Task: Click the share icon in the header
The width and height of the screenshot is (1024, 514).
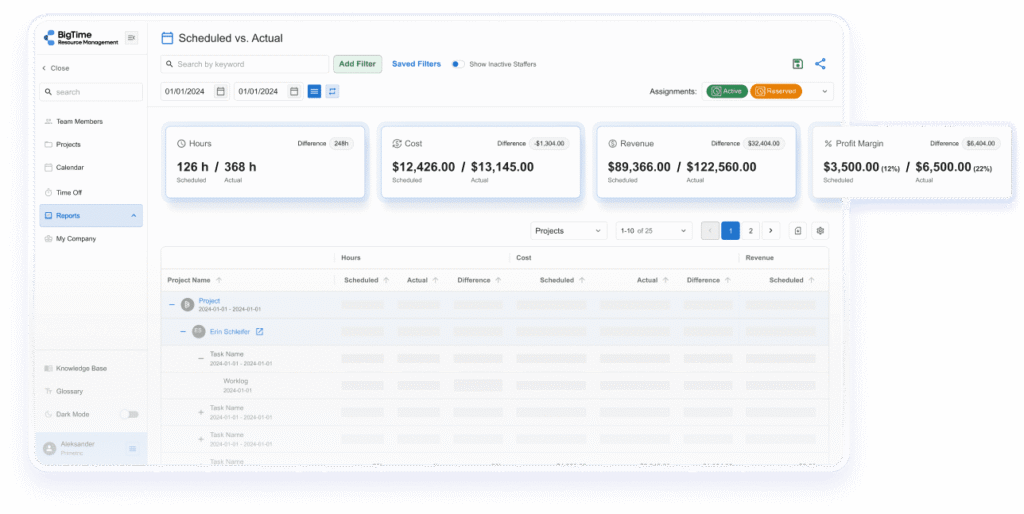Action: 820,64
